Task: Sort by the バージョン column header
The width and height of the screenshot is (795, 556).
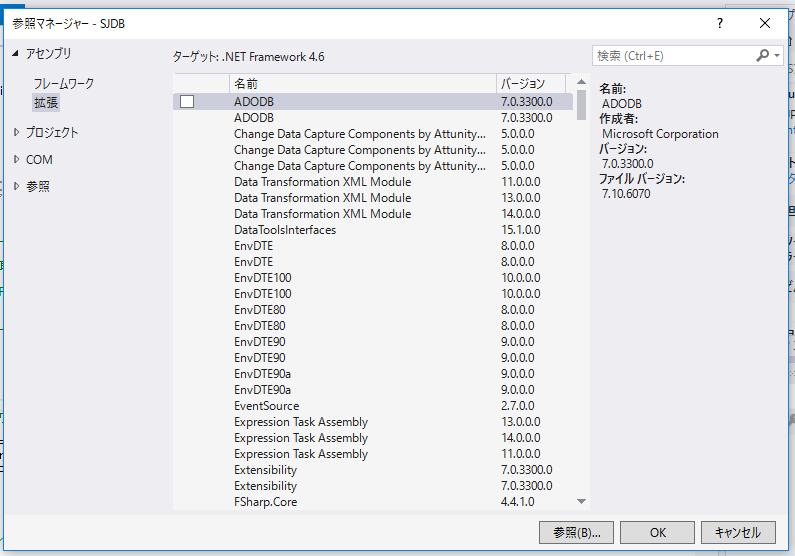Action: coord(531,84)
